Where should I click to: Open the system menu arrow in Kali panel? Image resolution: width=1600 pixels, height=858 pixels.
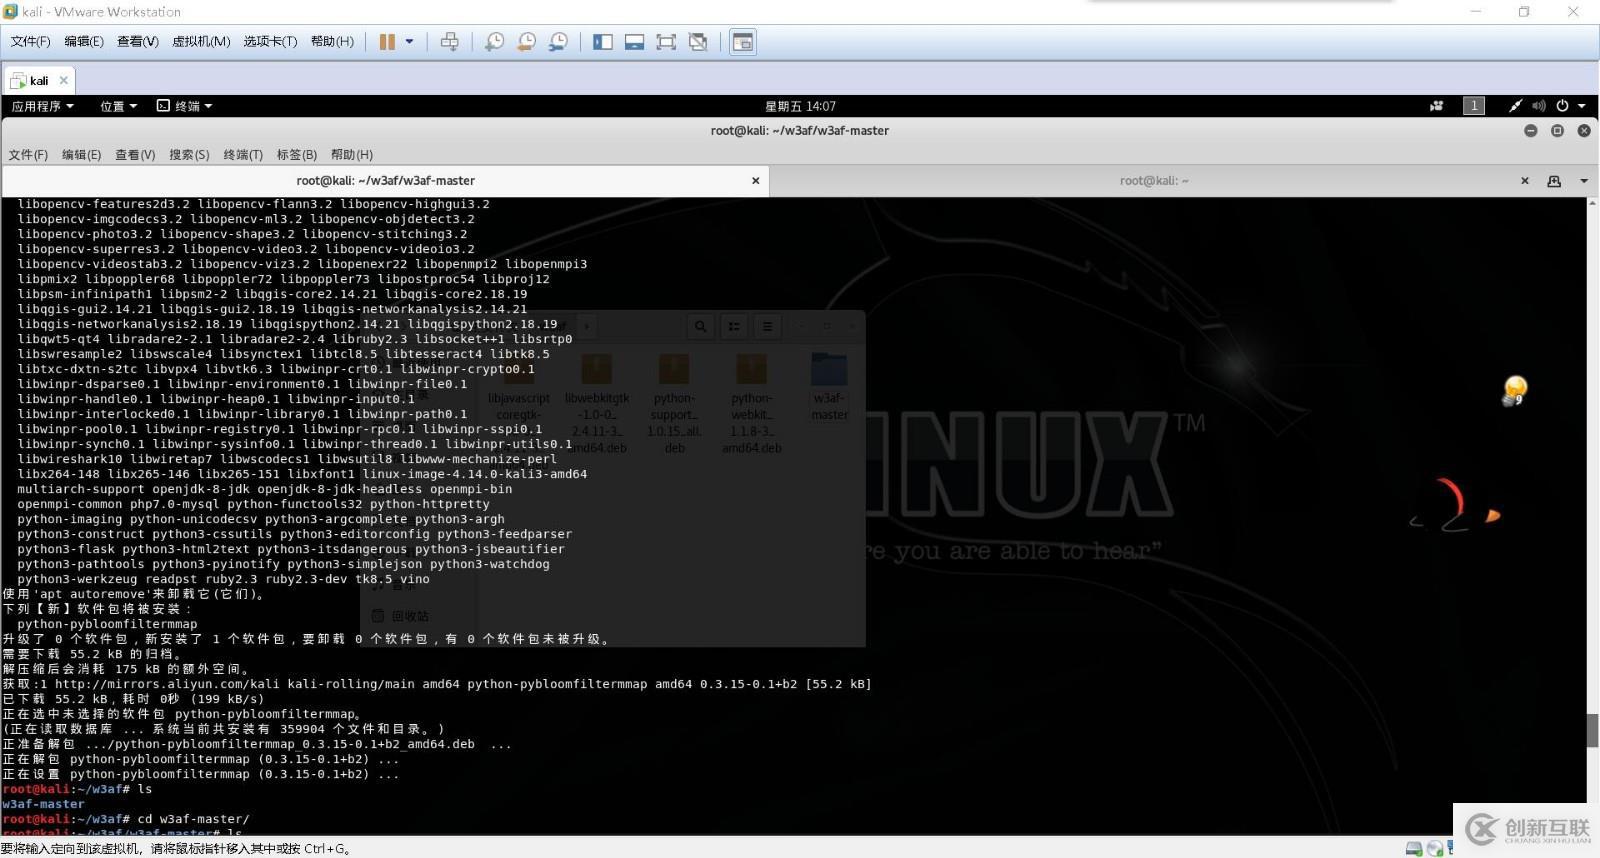point(1582,106)
